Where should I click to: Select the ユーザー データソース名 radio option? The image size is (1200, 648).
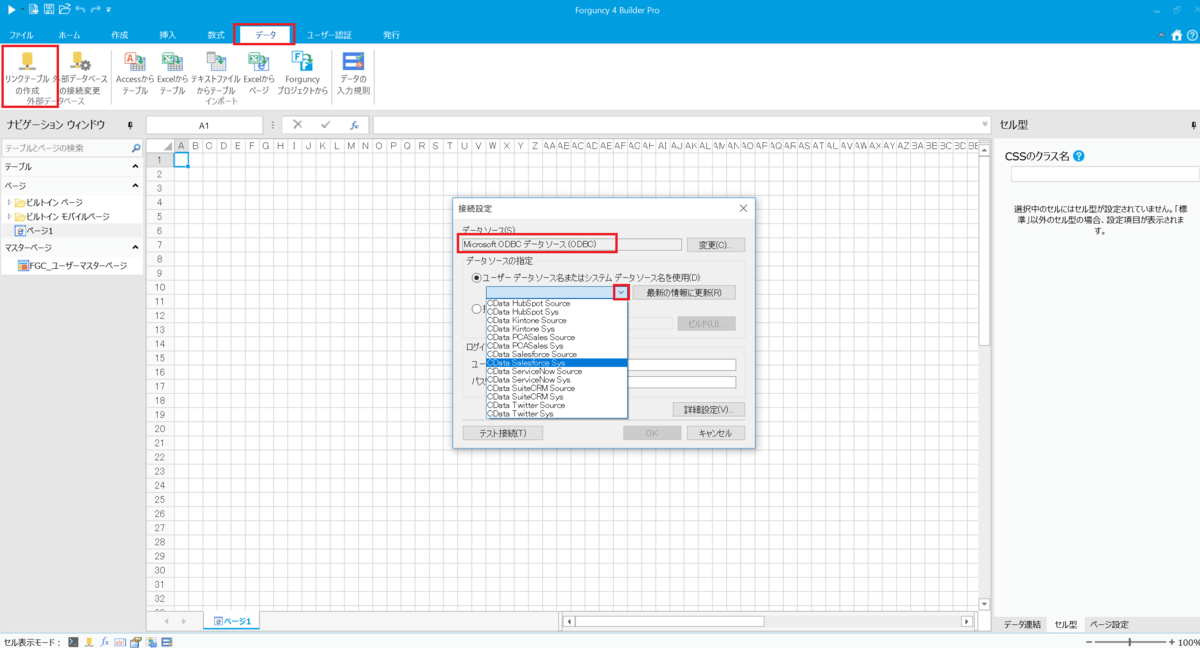point(476,277)
